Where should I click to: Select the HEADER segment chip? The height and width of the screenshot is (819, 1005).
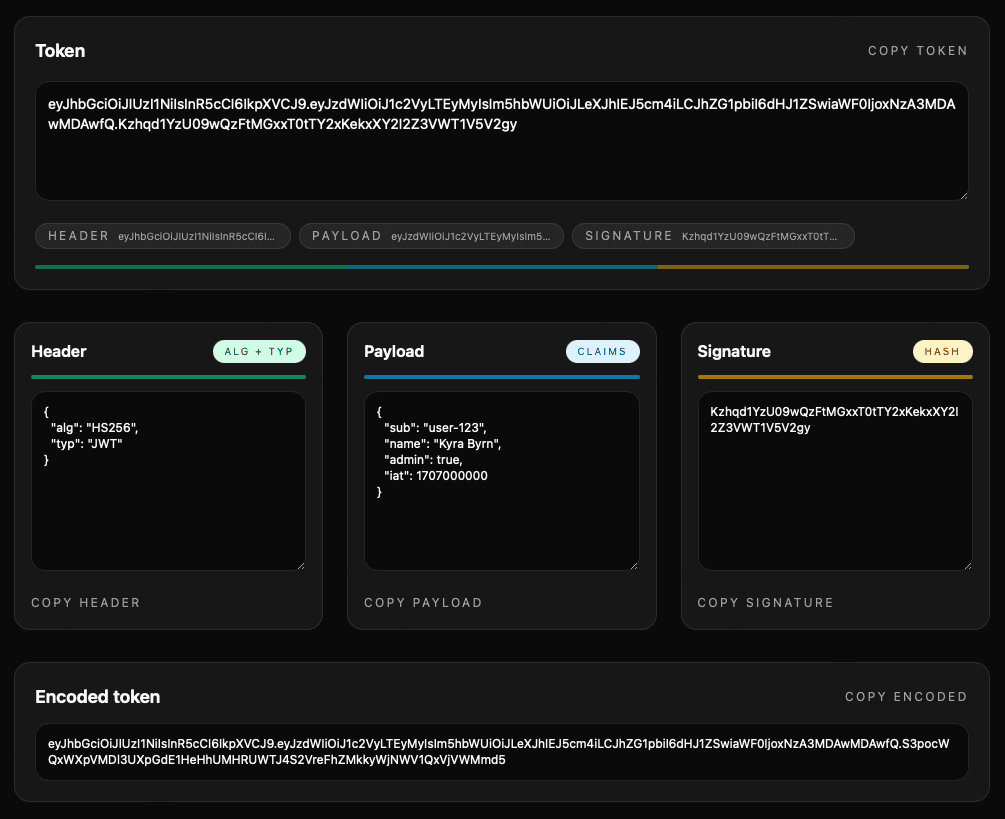163,235
